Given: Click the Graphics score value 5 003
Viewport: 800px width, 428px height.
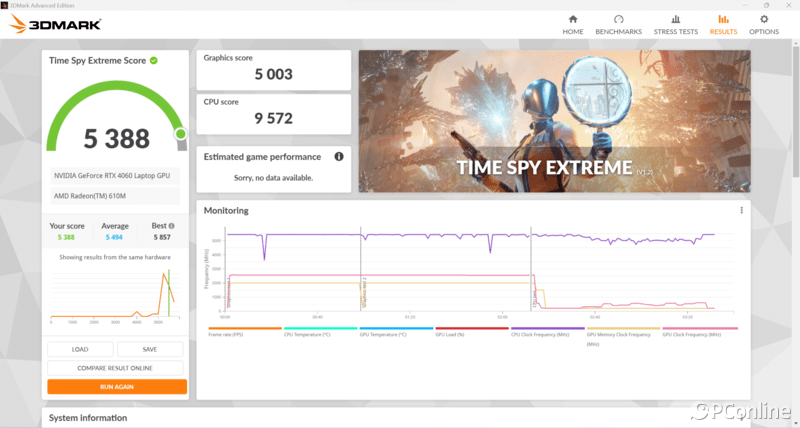Looking at the screenshot, I should 273,74.
